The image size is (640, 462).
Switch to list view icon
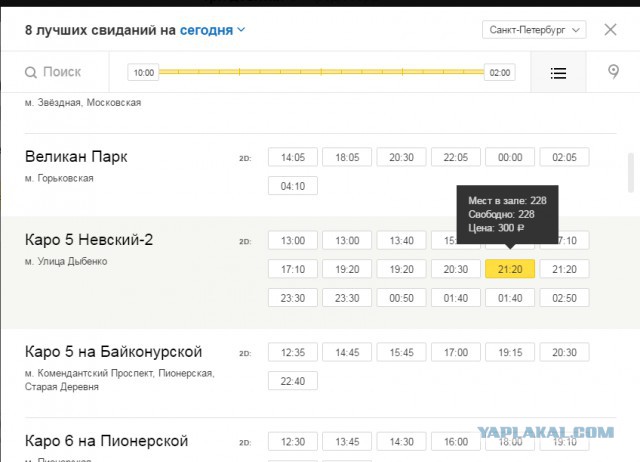click(x=558, y=73)
